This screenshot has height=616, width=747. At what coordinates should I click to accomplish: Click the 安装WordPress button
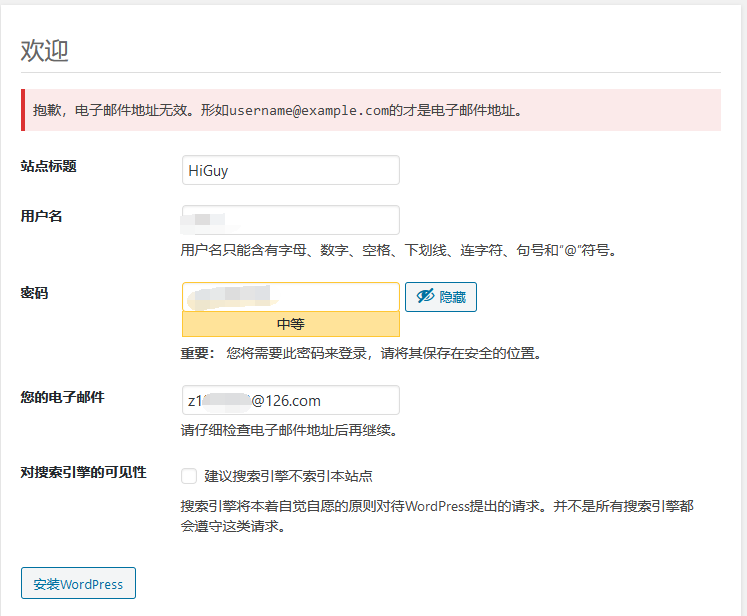pos(78,583)
